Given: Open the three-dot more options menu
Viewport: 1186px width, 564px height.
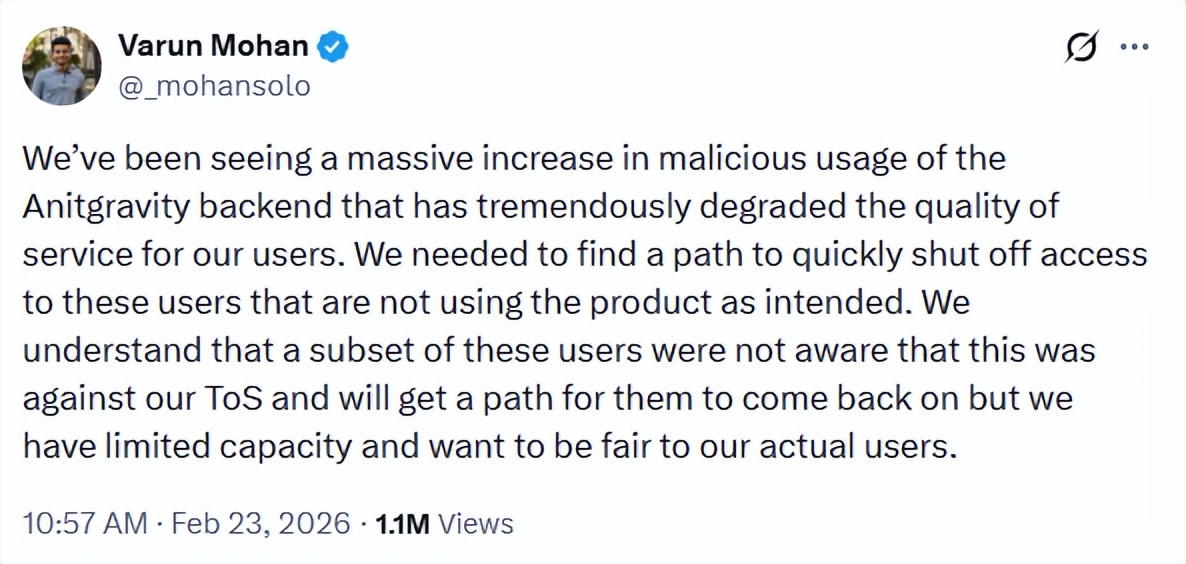Looking at the screenshot, I should pos(1135,47).
